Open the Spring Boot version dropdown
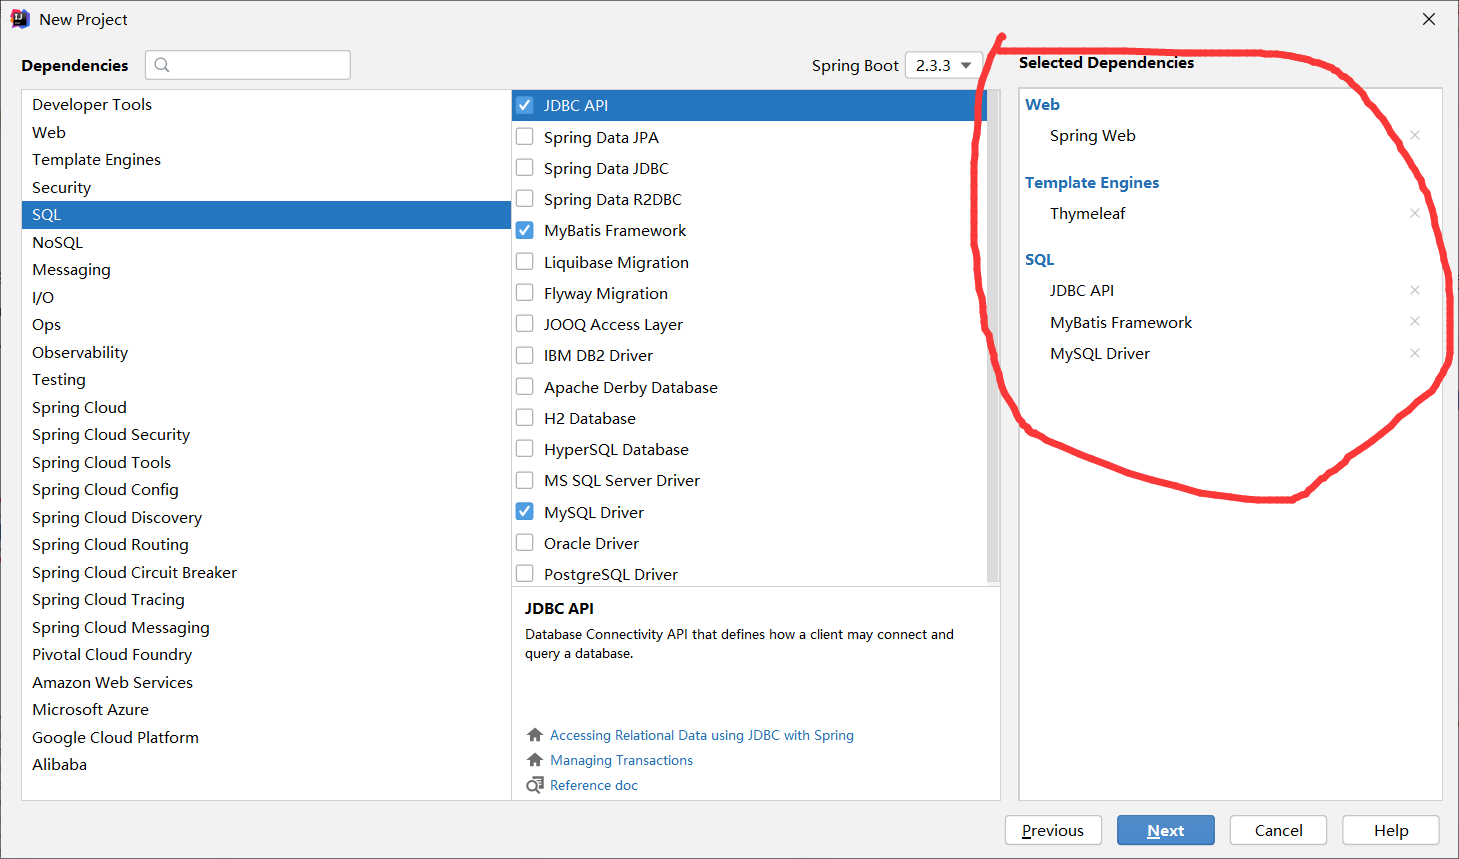 tap(943, 65)
